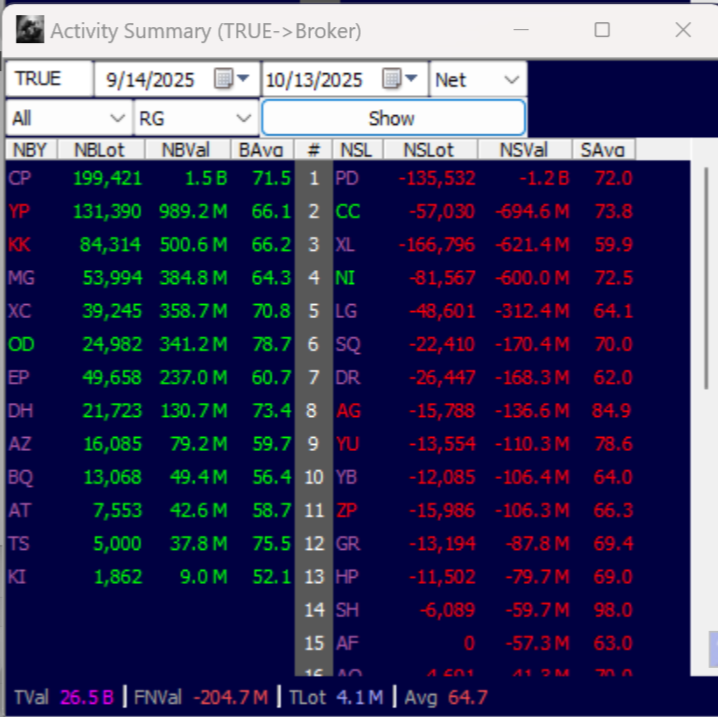Image resolution: width=718 pixels, height=717 pixels.
Task: Click the # column header
Action: (314, 150)
